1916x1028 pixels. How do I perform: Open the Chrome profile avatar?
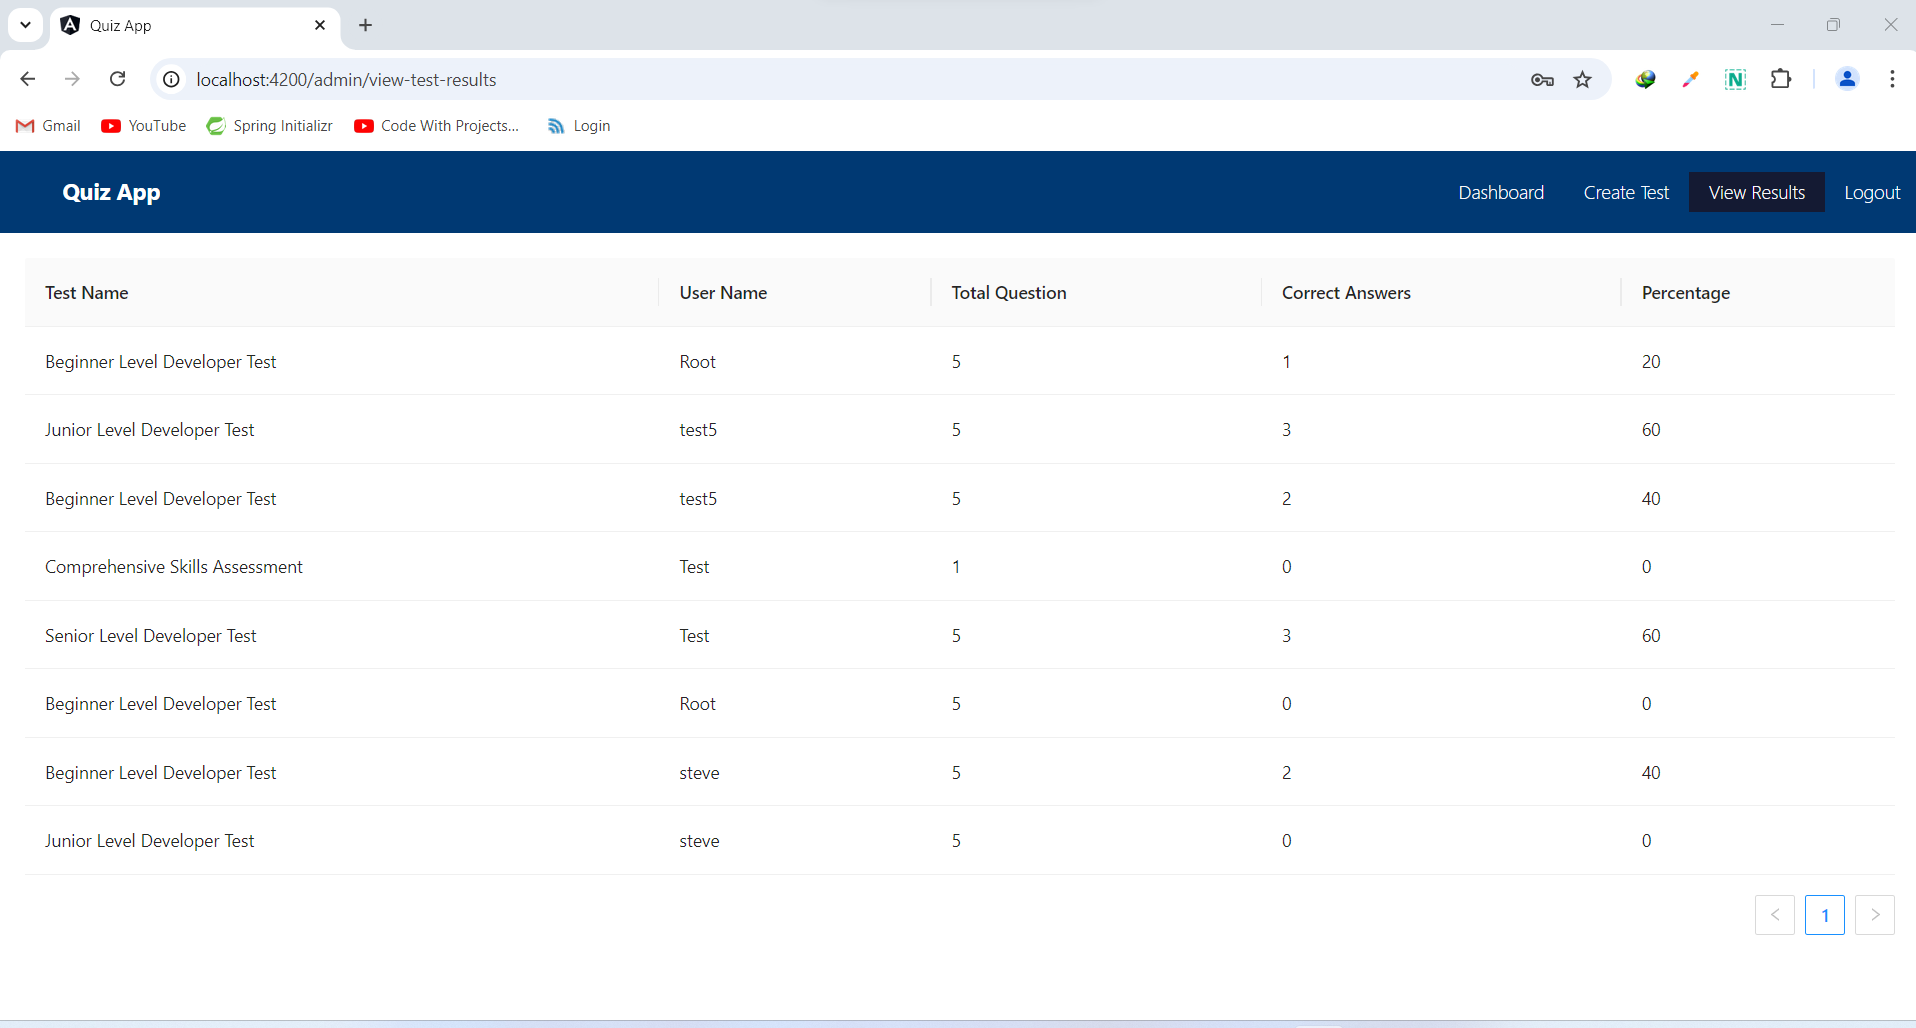pyautogui.click(x=1847, y=79)
